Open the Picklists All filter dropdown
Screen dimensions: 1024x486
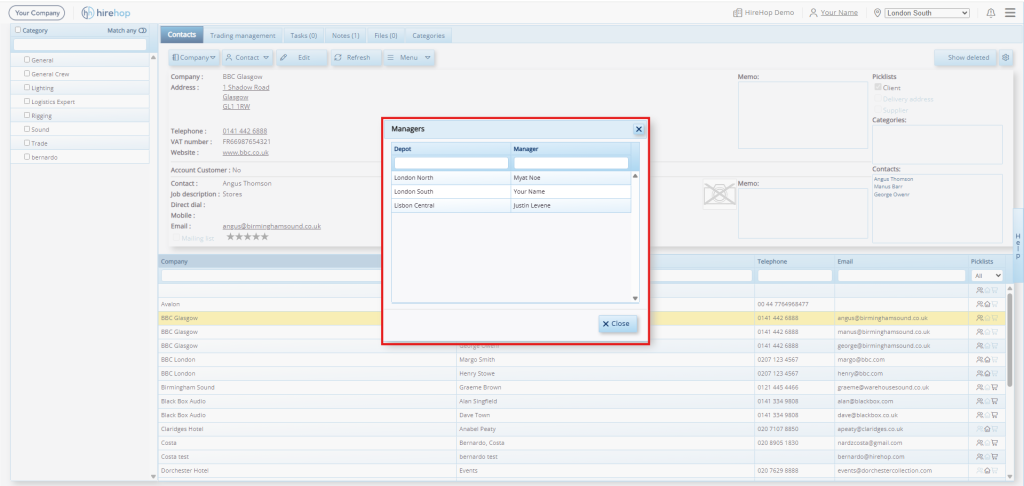[987, 276]
